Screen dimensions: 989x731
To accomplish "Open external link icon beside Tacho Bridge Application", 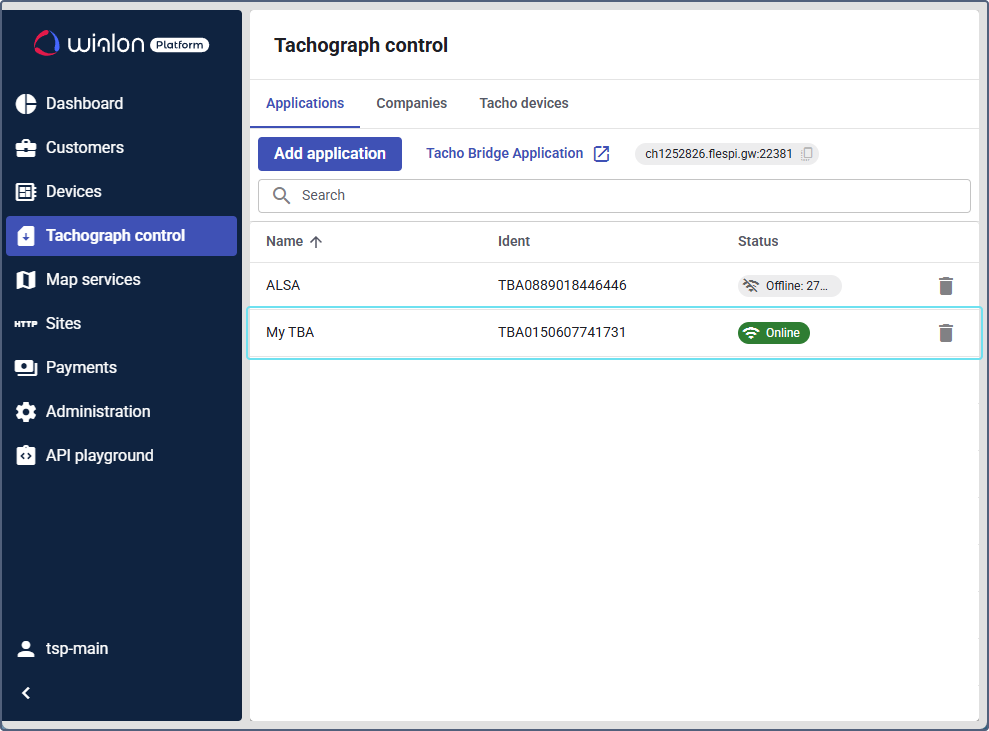I will [601, 154].
